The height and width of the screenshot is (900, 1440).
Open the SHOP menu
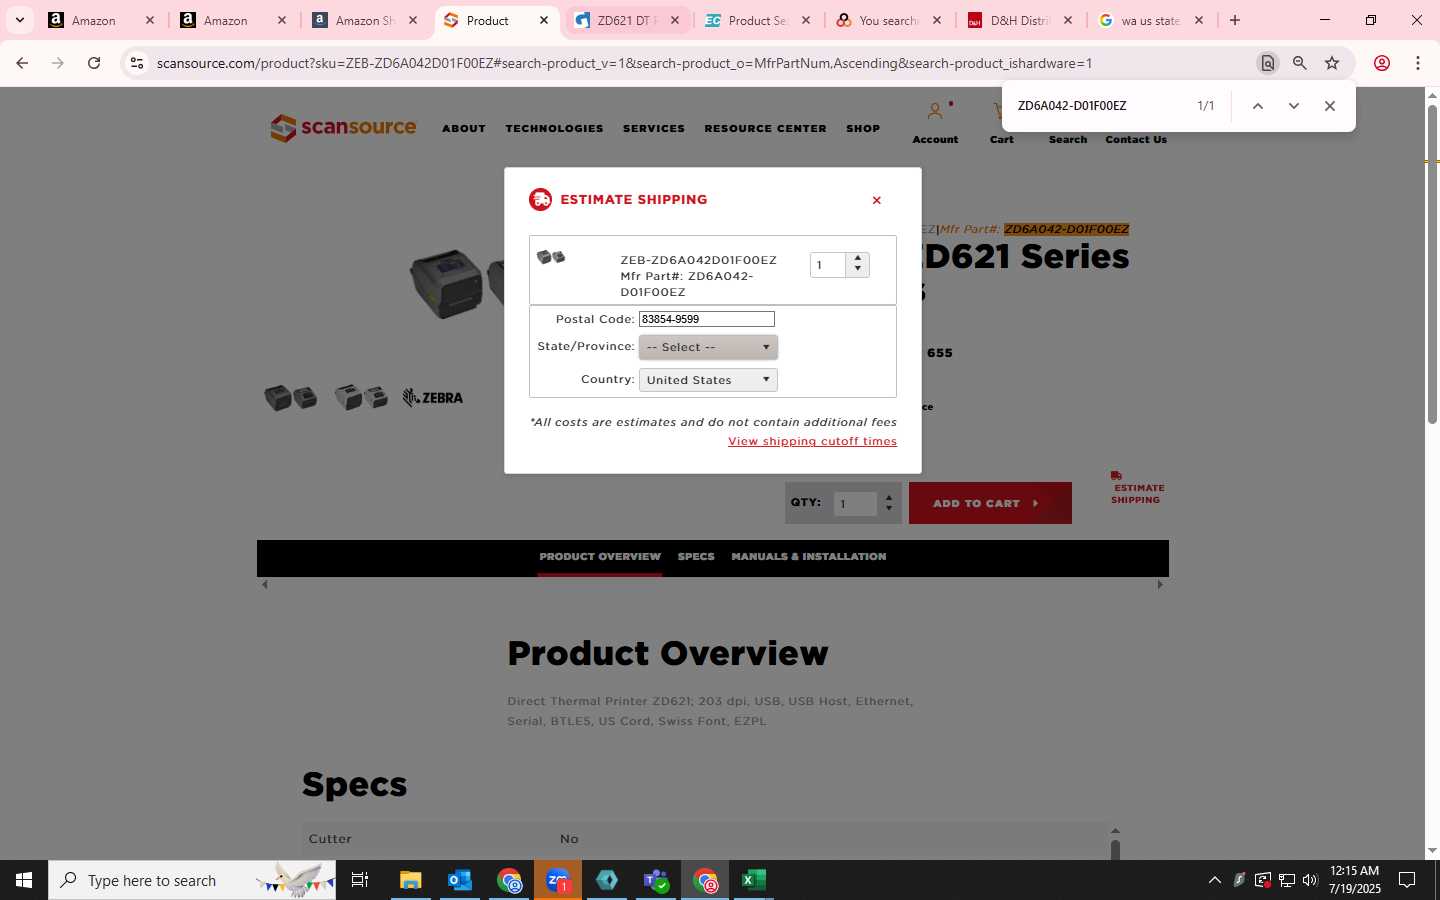coord(863,129)
